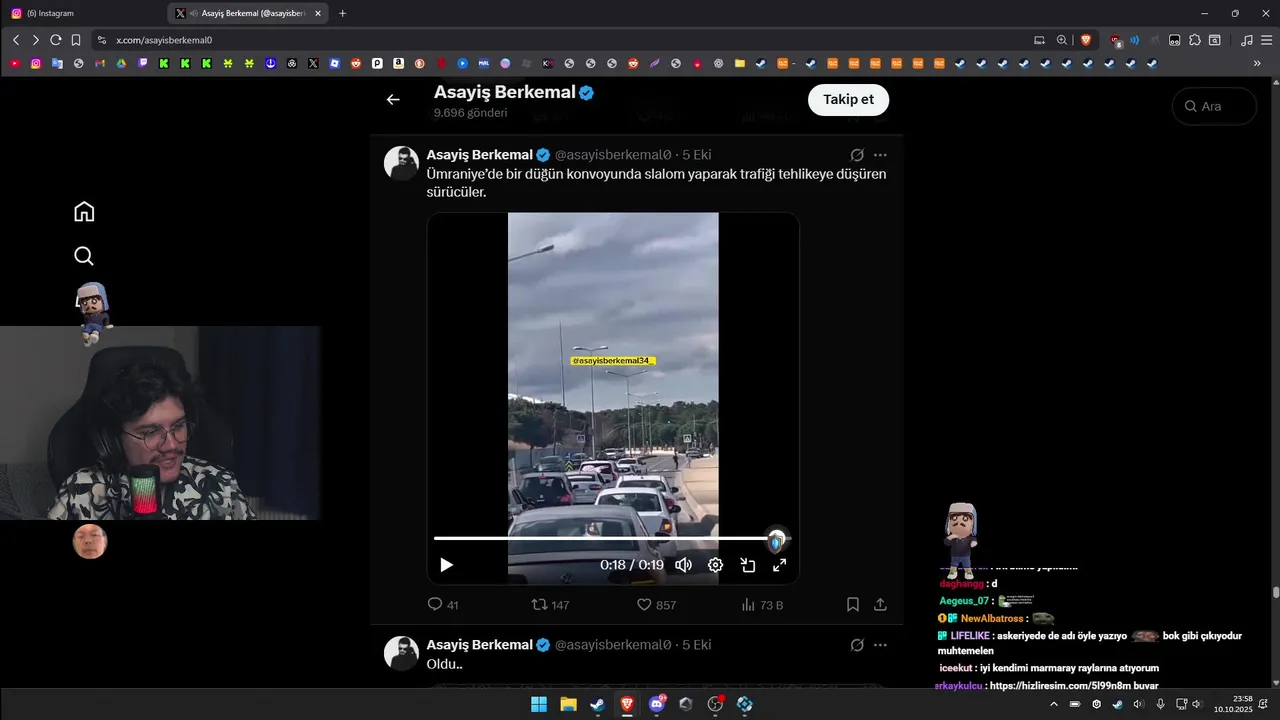This screenshot has height=720, width=1280.
Task: Share the Ümraniye post
Action: tap(880, 605)
